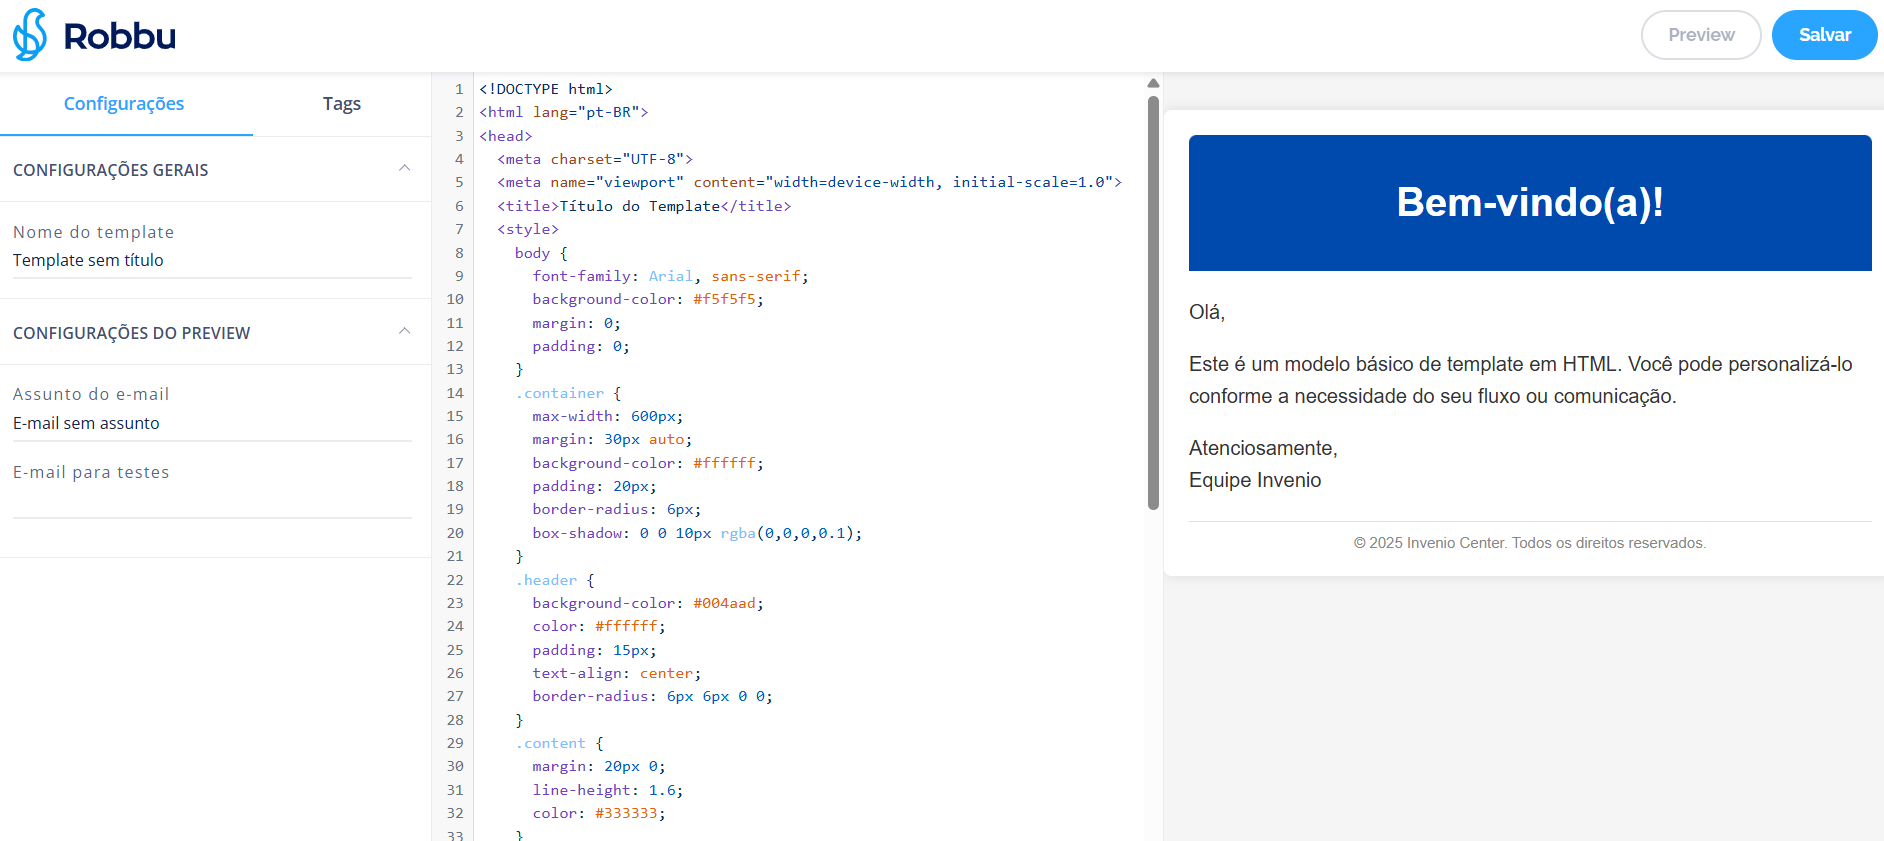The image size is (1884, 841).
Task: Collapse the Configurações Gerais section chevron
Action: pyautogui.click(x=404, y=168)
